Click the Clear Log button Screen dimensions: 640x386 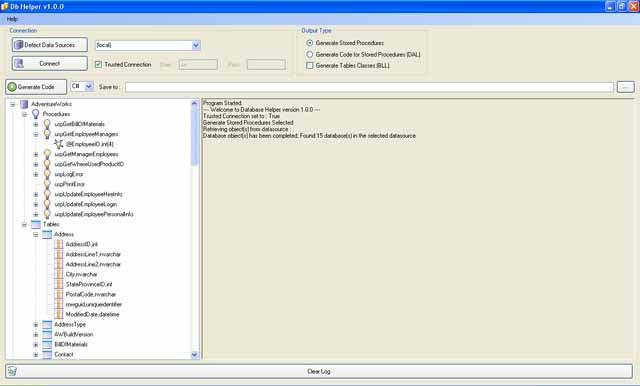[x=319, y=371]
